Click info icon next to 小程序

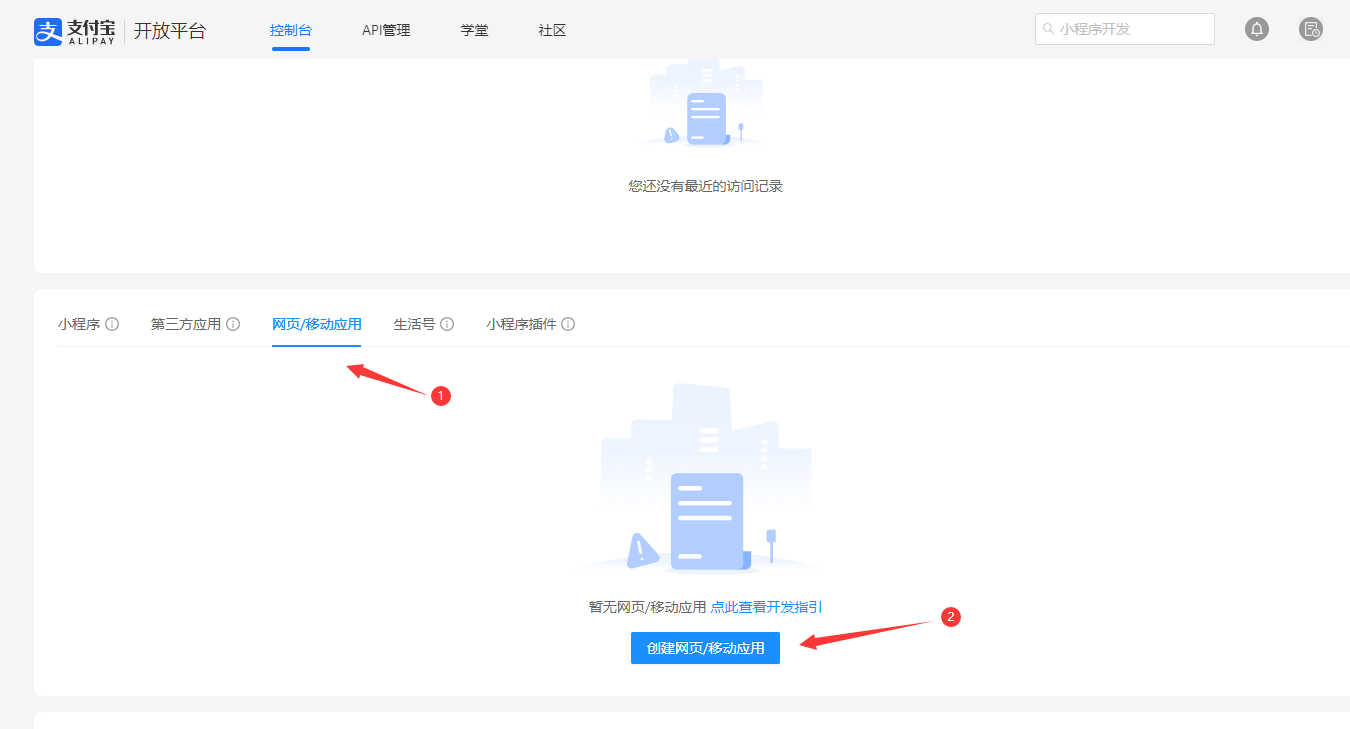(112, 324)
